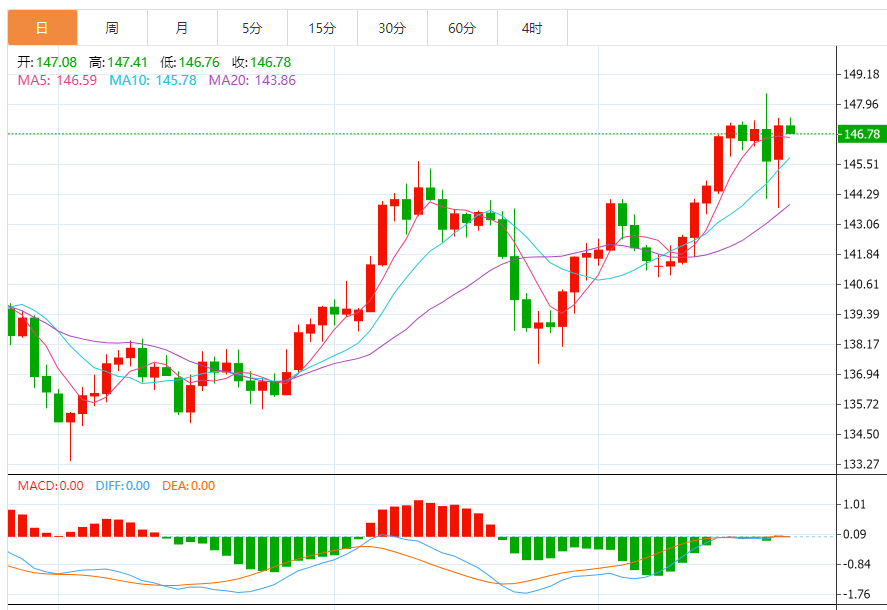Click the 收: 146.78 close price
887x610 pixels.
[261, 62]
